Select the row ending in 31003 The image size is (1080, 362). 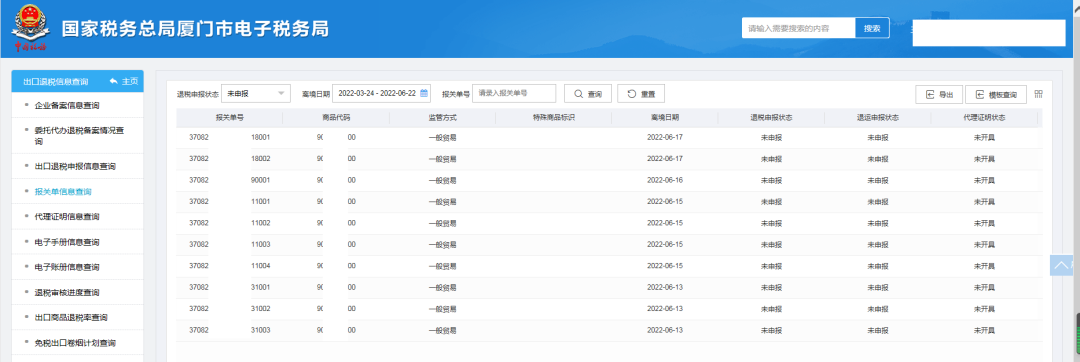[x=609, y=330]
